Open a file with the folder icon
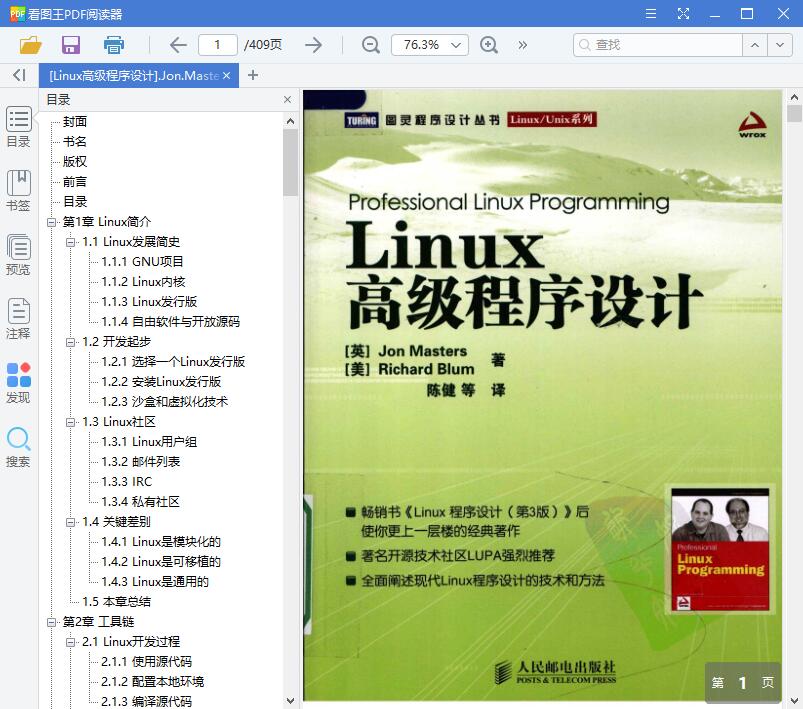The width and height of the screenshot is (803, 709). click(x=31, y=45)
